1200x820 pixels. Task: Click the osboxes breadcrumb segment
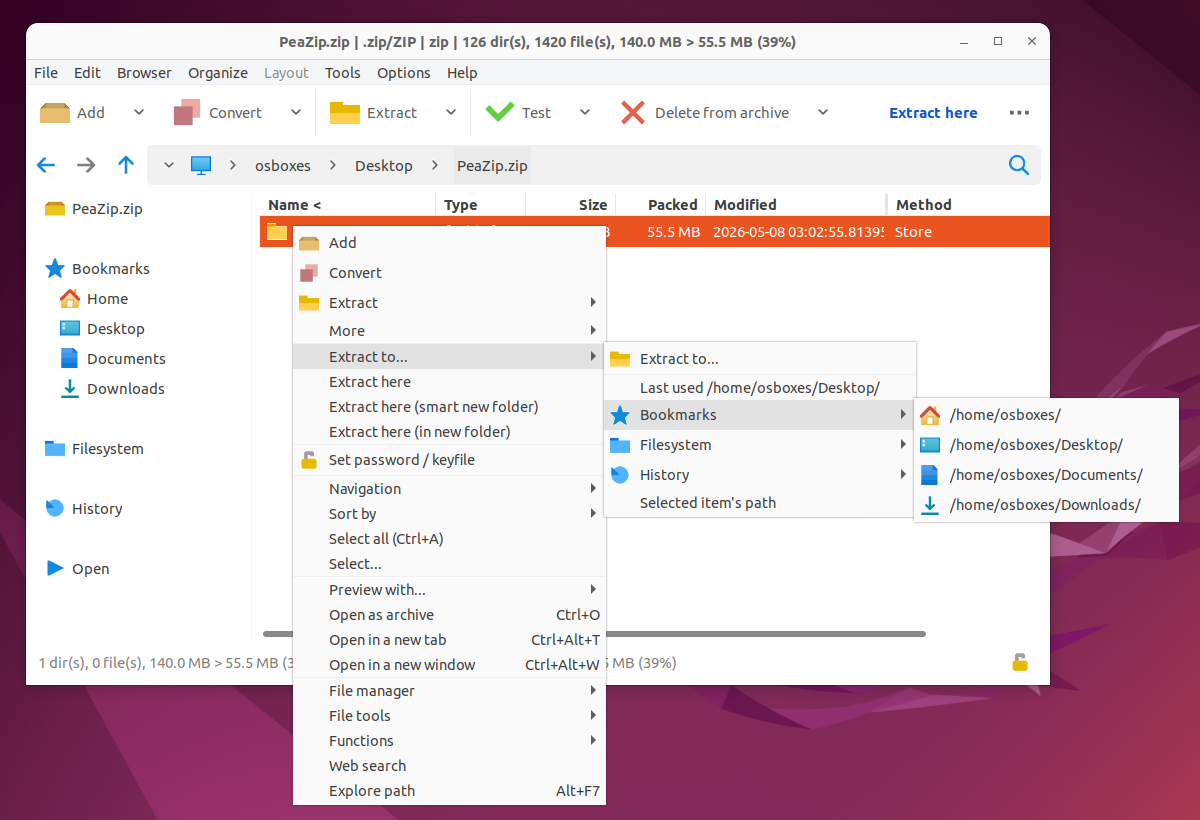283,166
